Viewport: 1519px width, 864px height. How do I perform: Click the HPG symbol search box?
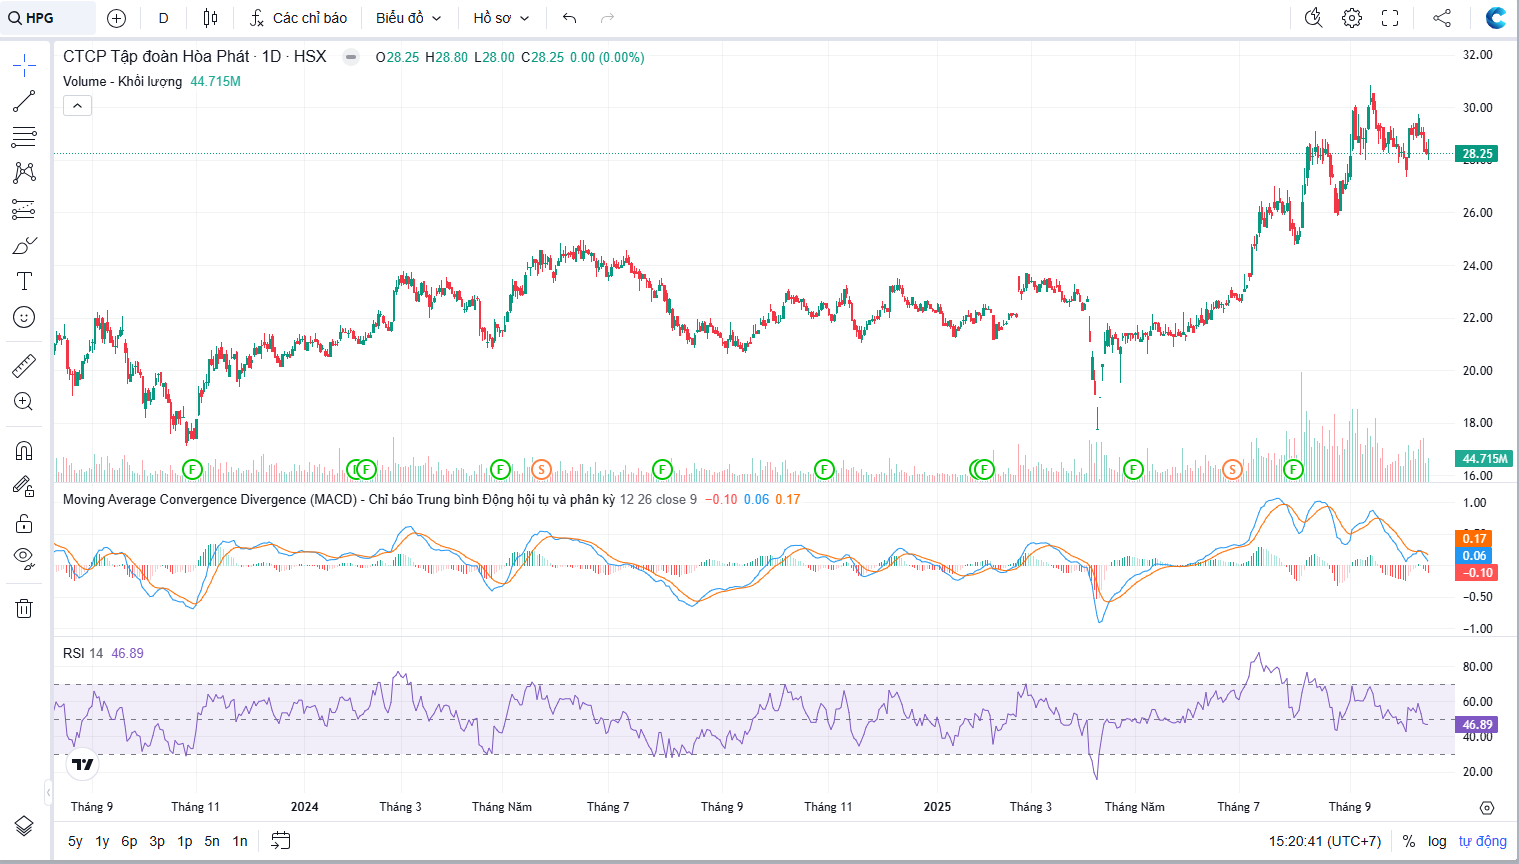(x=50, y=18)
